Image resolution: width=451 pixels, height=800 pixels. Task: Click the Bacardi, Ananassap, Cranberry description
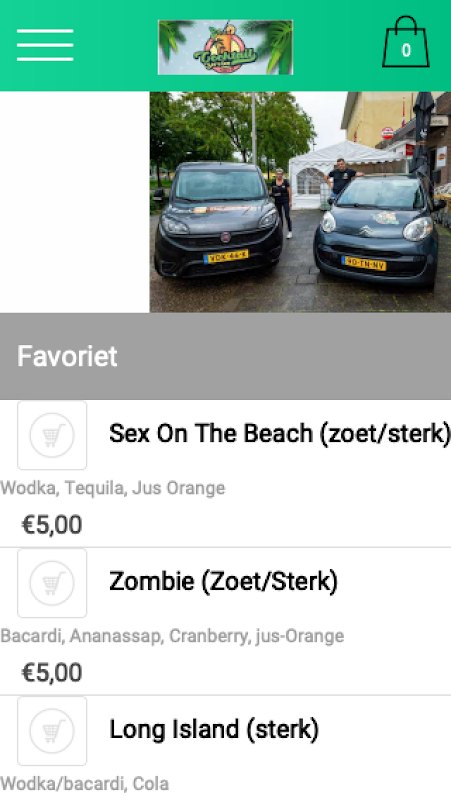pyautogui.click(x=172, y=636)
